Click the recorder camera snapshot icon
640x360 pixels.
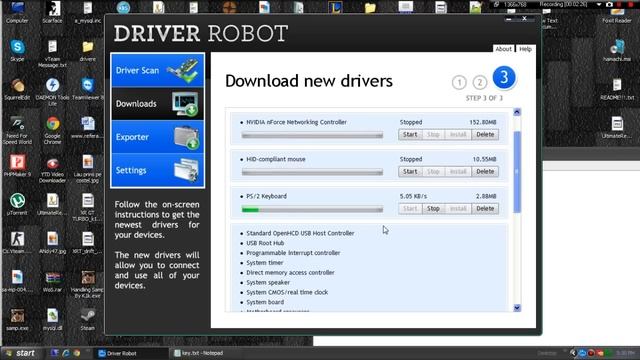(x=609, y=4)
